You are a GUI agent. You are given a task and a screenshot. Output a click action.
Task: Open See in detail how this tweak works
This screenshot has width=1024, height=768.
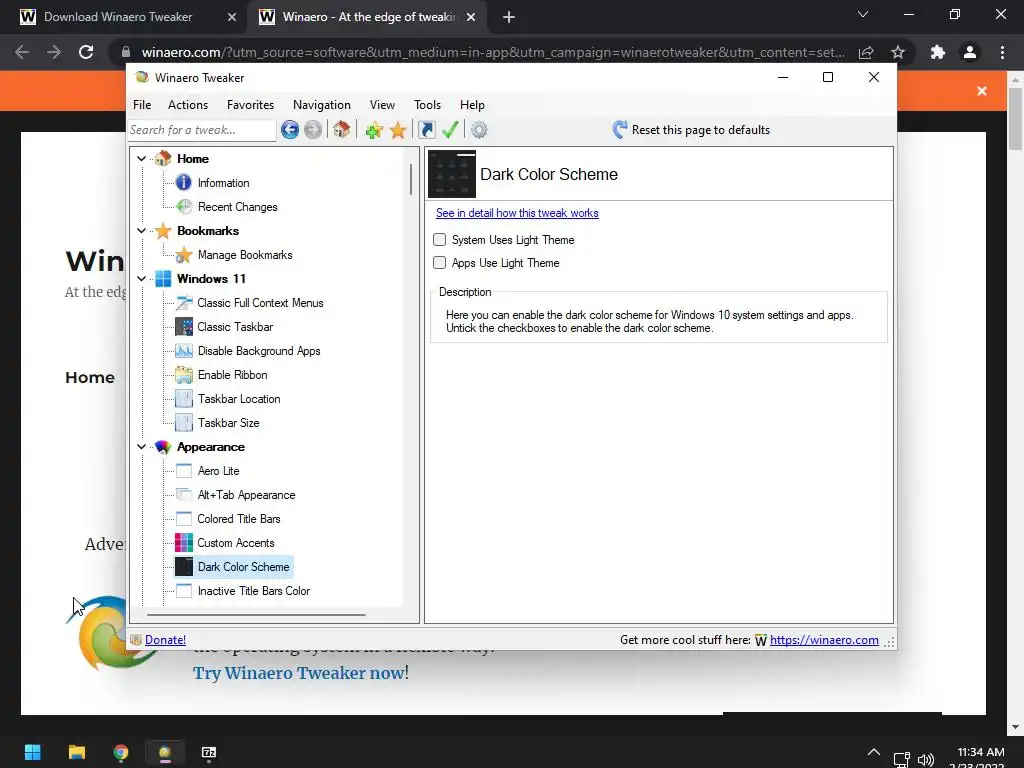[x=517, y=213]
